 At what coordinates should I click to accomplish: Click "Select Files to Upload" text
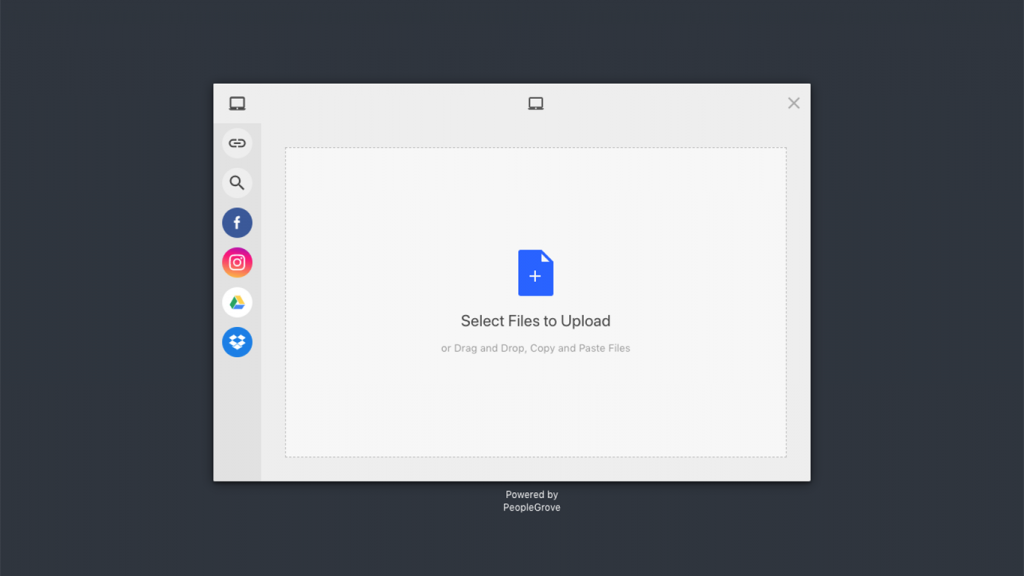536,321
